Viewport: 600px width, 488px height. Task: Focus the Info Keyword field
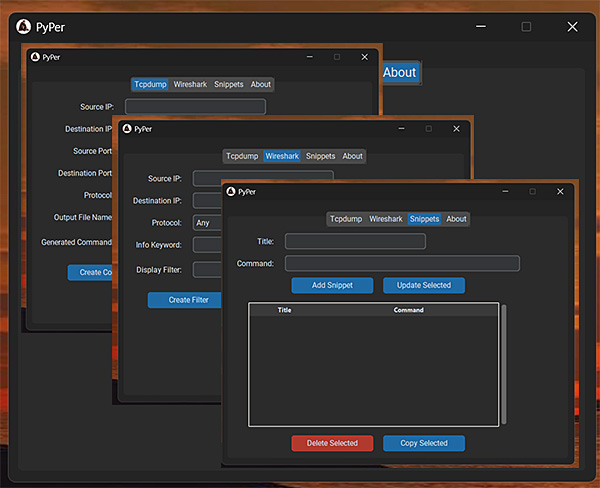(207, 245)
